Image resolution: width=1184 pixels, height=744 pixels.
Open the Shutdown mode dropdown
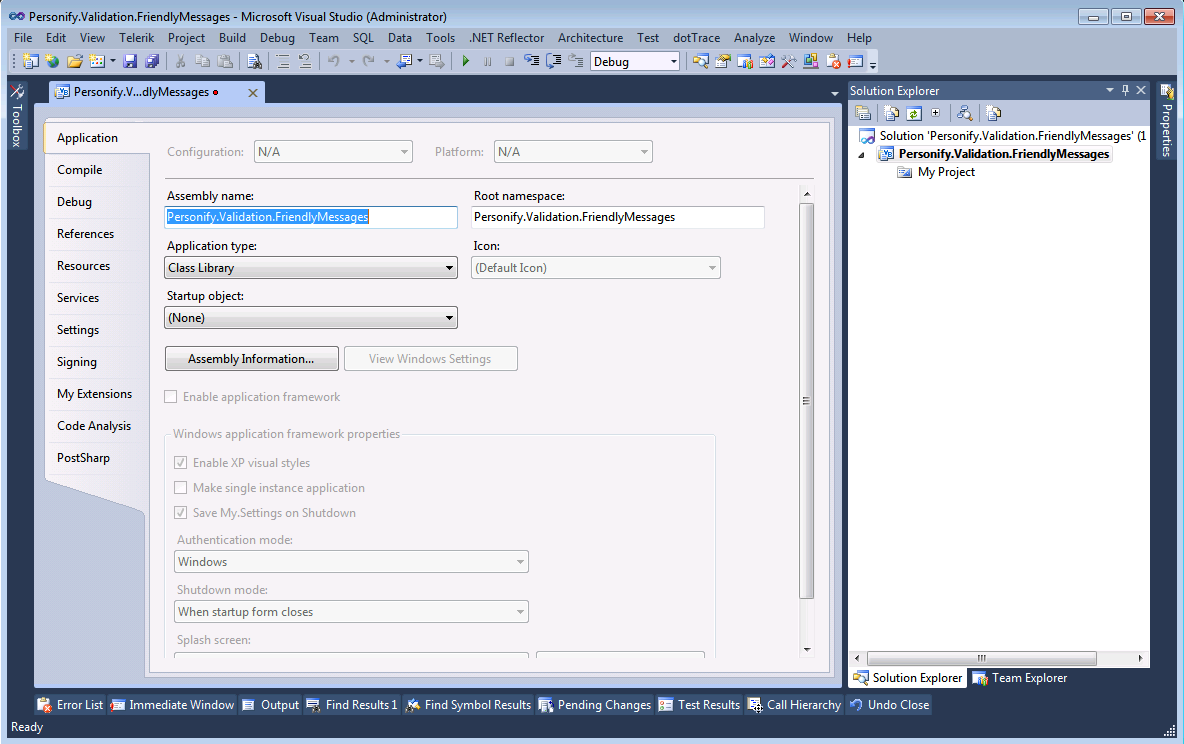pos(351,612)
